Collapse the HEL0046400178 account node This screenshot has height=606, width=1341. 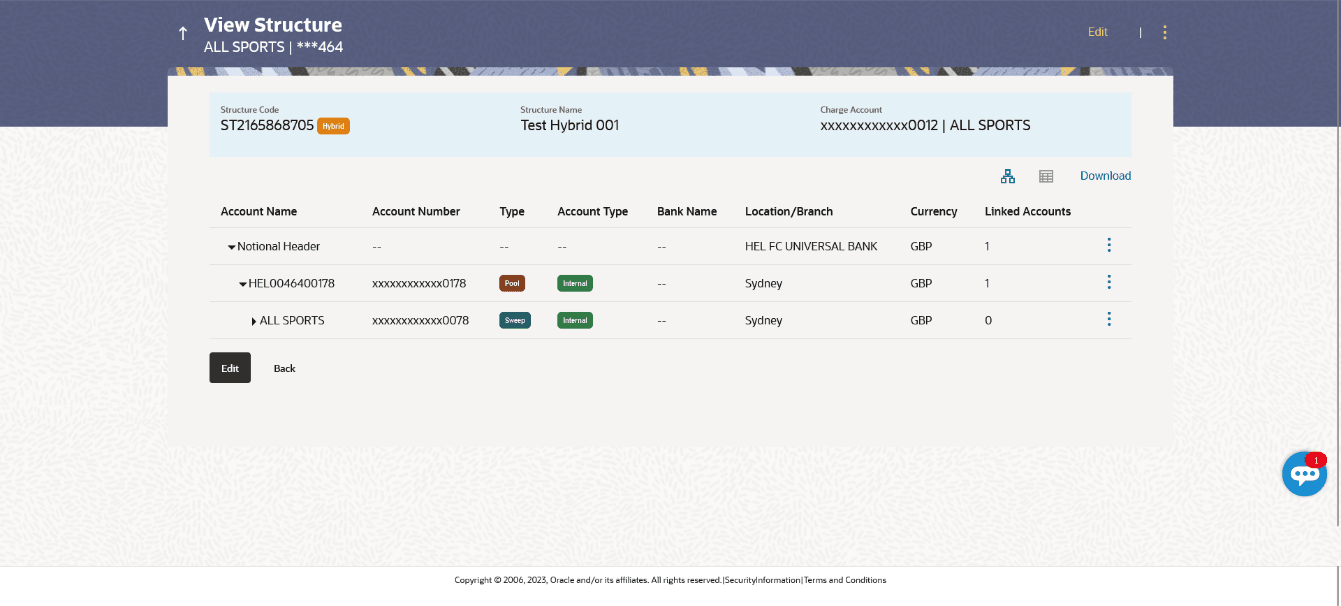point(242,284)
